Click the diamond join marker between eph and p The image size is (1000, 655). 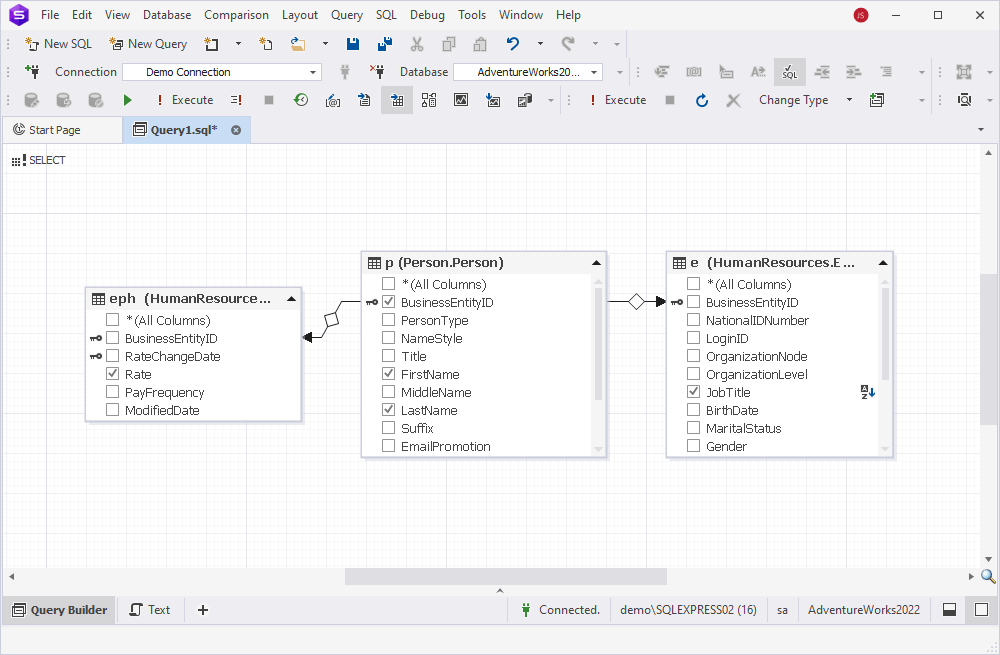point(331,320)
